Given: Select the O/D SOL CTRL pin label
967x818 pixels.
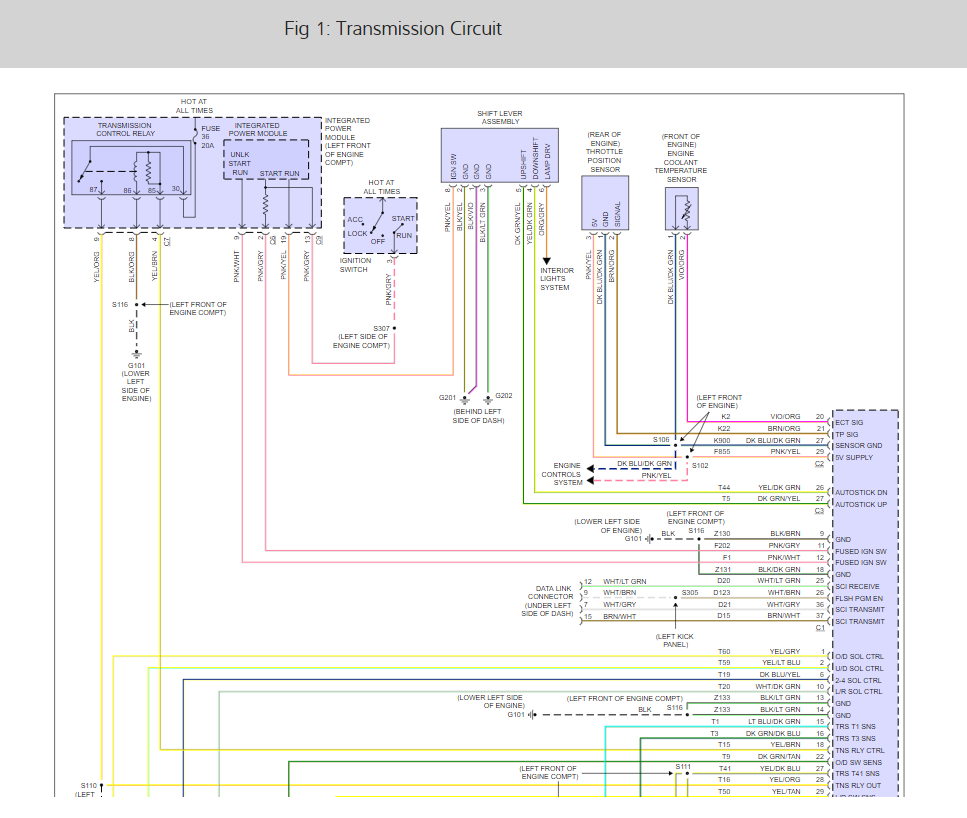Looking at the screenshot, I should coord(859,656).
